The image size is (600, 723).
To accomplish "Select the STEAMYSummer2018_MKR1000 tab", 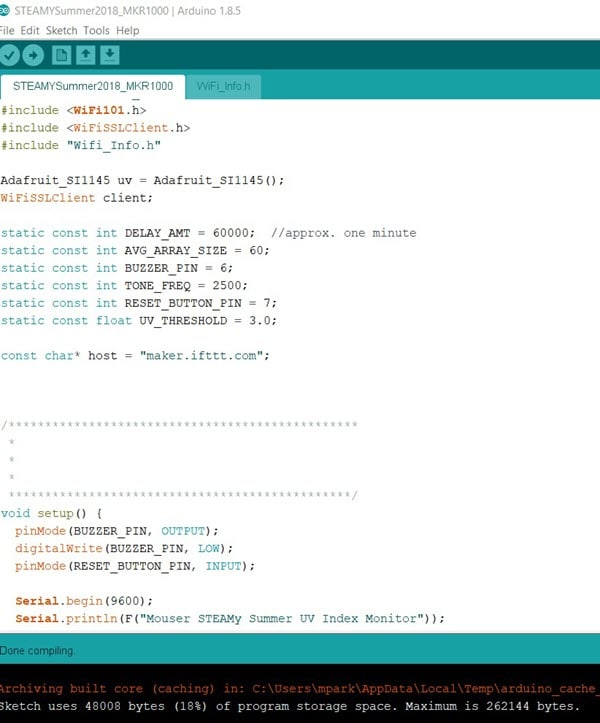I will pyautogui.click(x=93, y=87).
